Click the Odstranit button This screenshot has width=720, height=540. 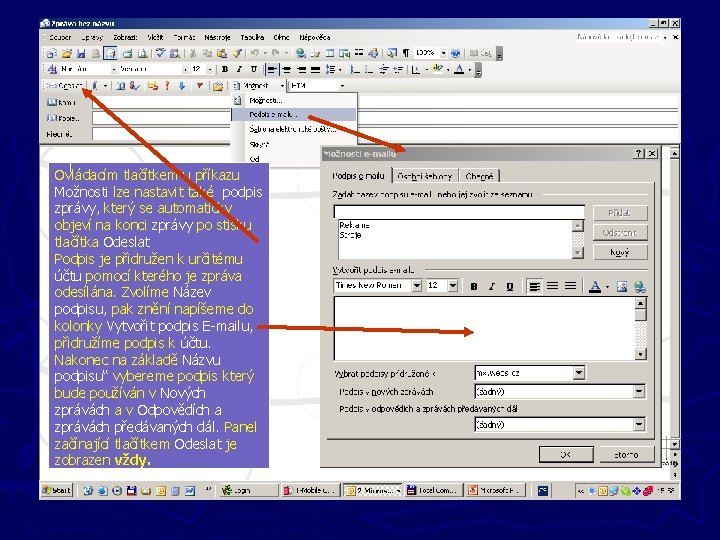point(620,233)
